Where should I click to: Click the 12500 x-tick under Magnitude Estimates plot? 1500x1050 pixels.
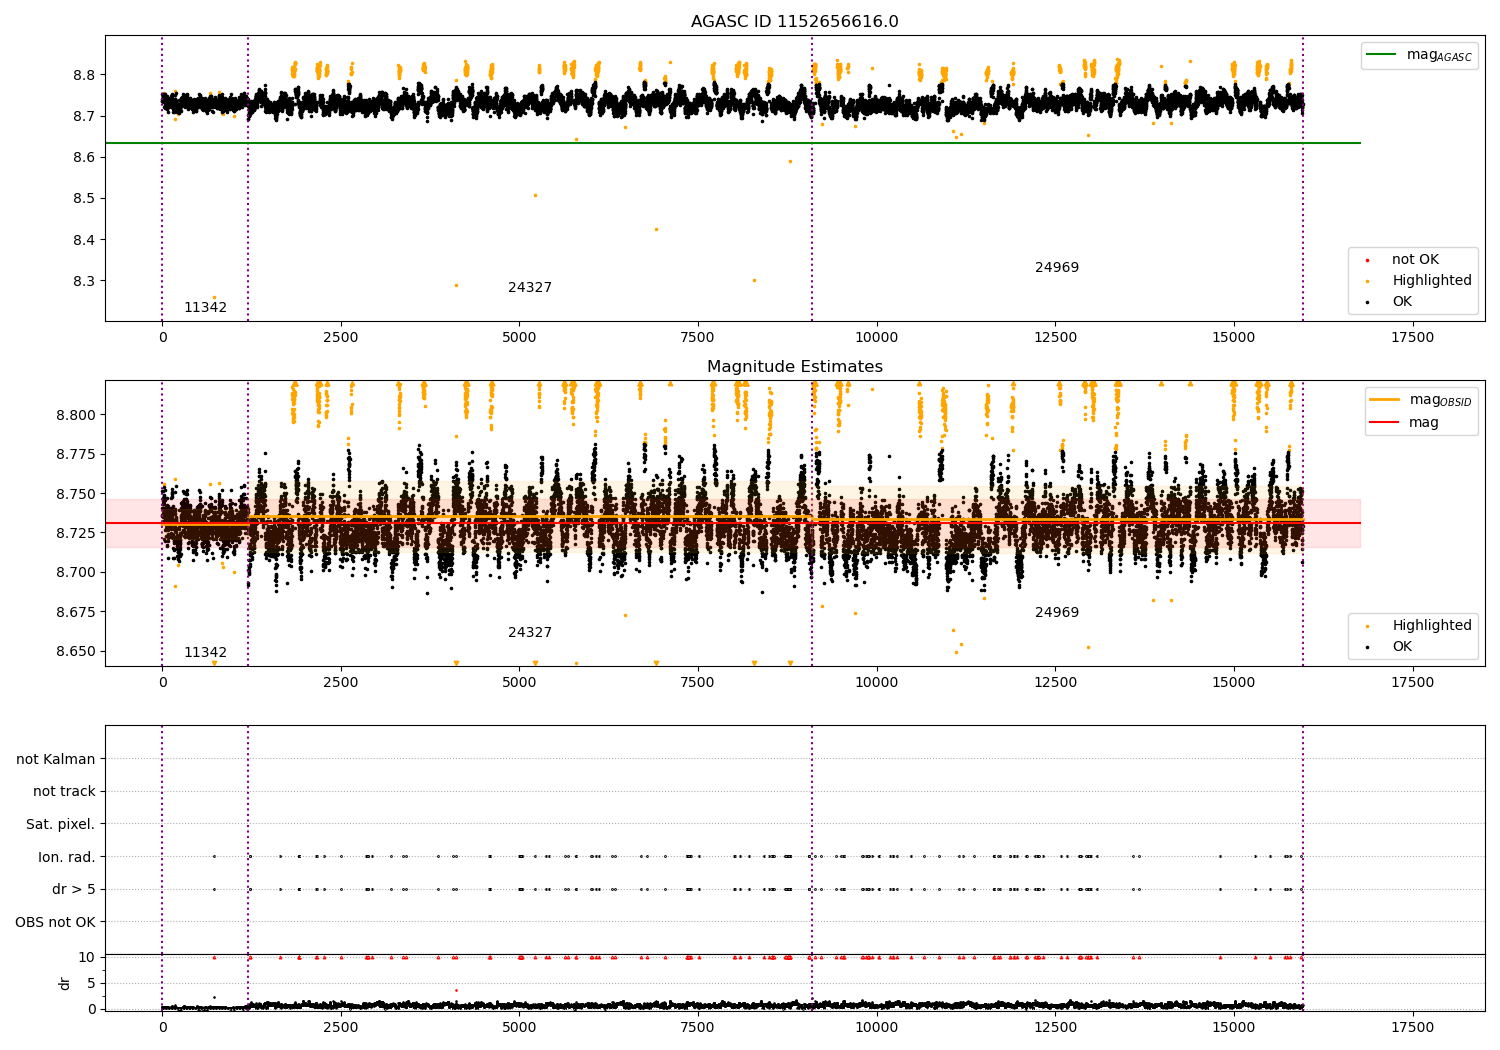click(1055, 682)
